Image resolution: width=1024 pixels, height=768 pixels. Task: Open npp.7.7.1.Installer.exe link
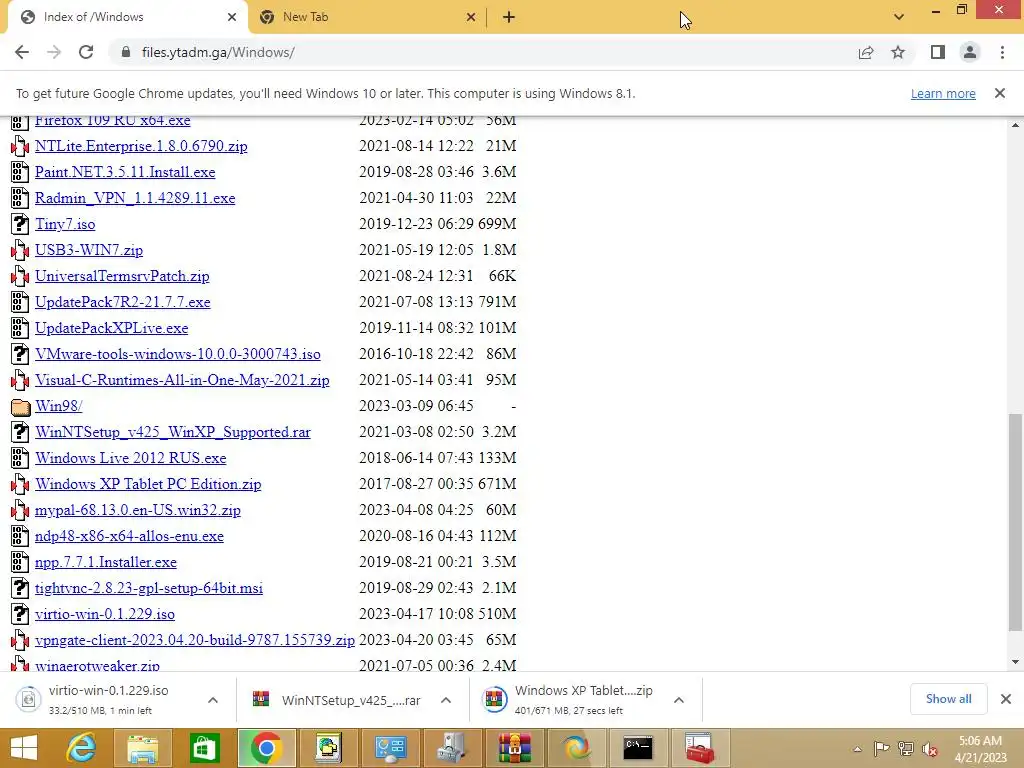point(106,562)
